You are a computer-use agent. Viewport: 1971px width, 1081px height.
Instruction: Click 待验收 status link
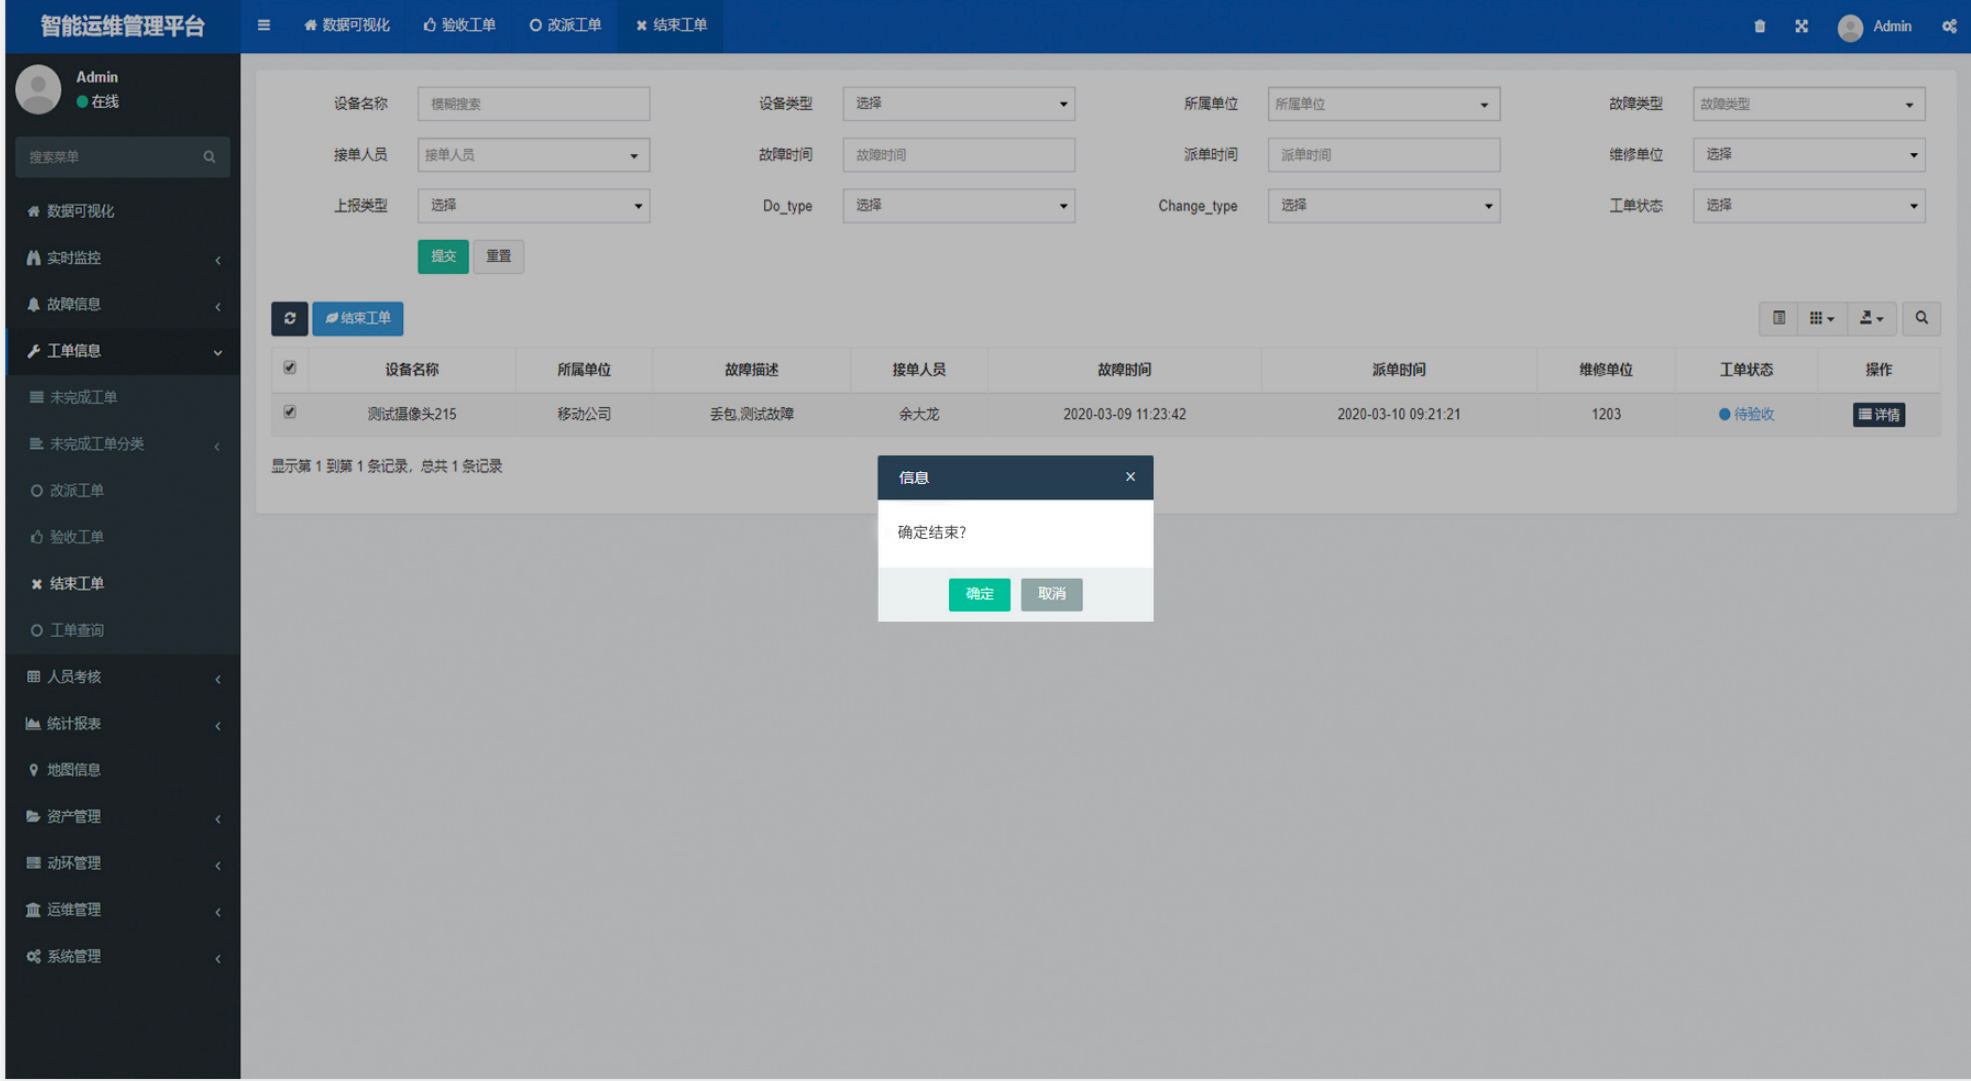tap(1746, 414)
